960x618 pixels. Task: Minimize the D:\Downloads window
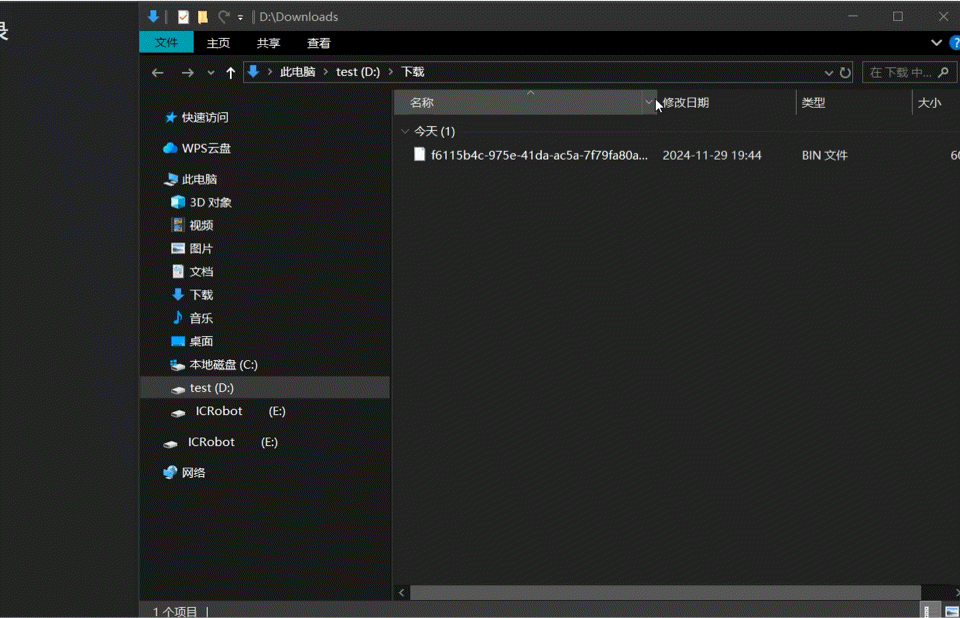pos(853,17)
